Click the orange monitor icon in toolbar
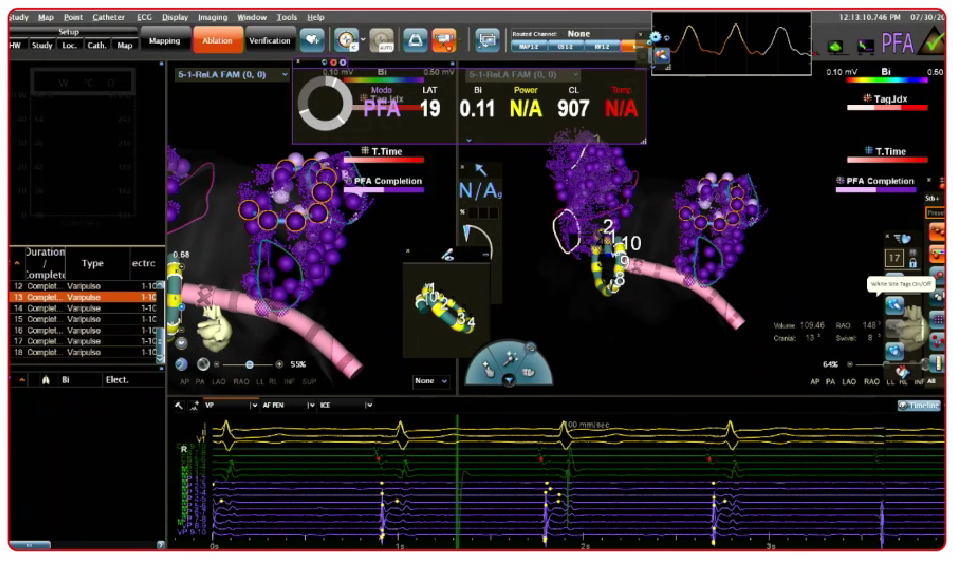 445,40
